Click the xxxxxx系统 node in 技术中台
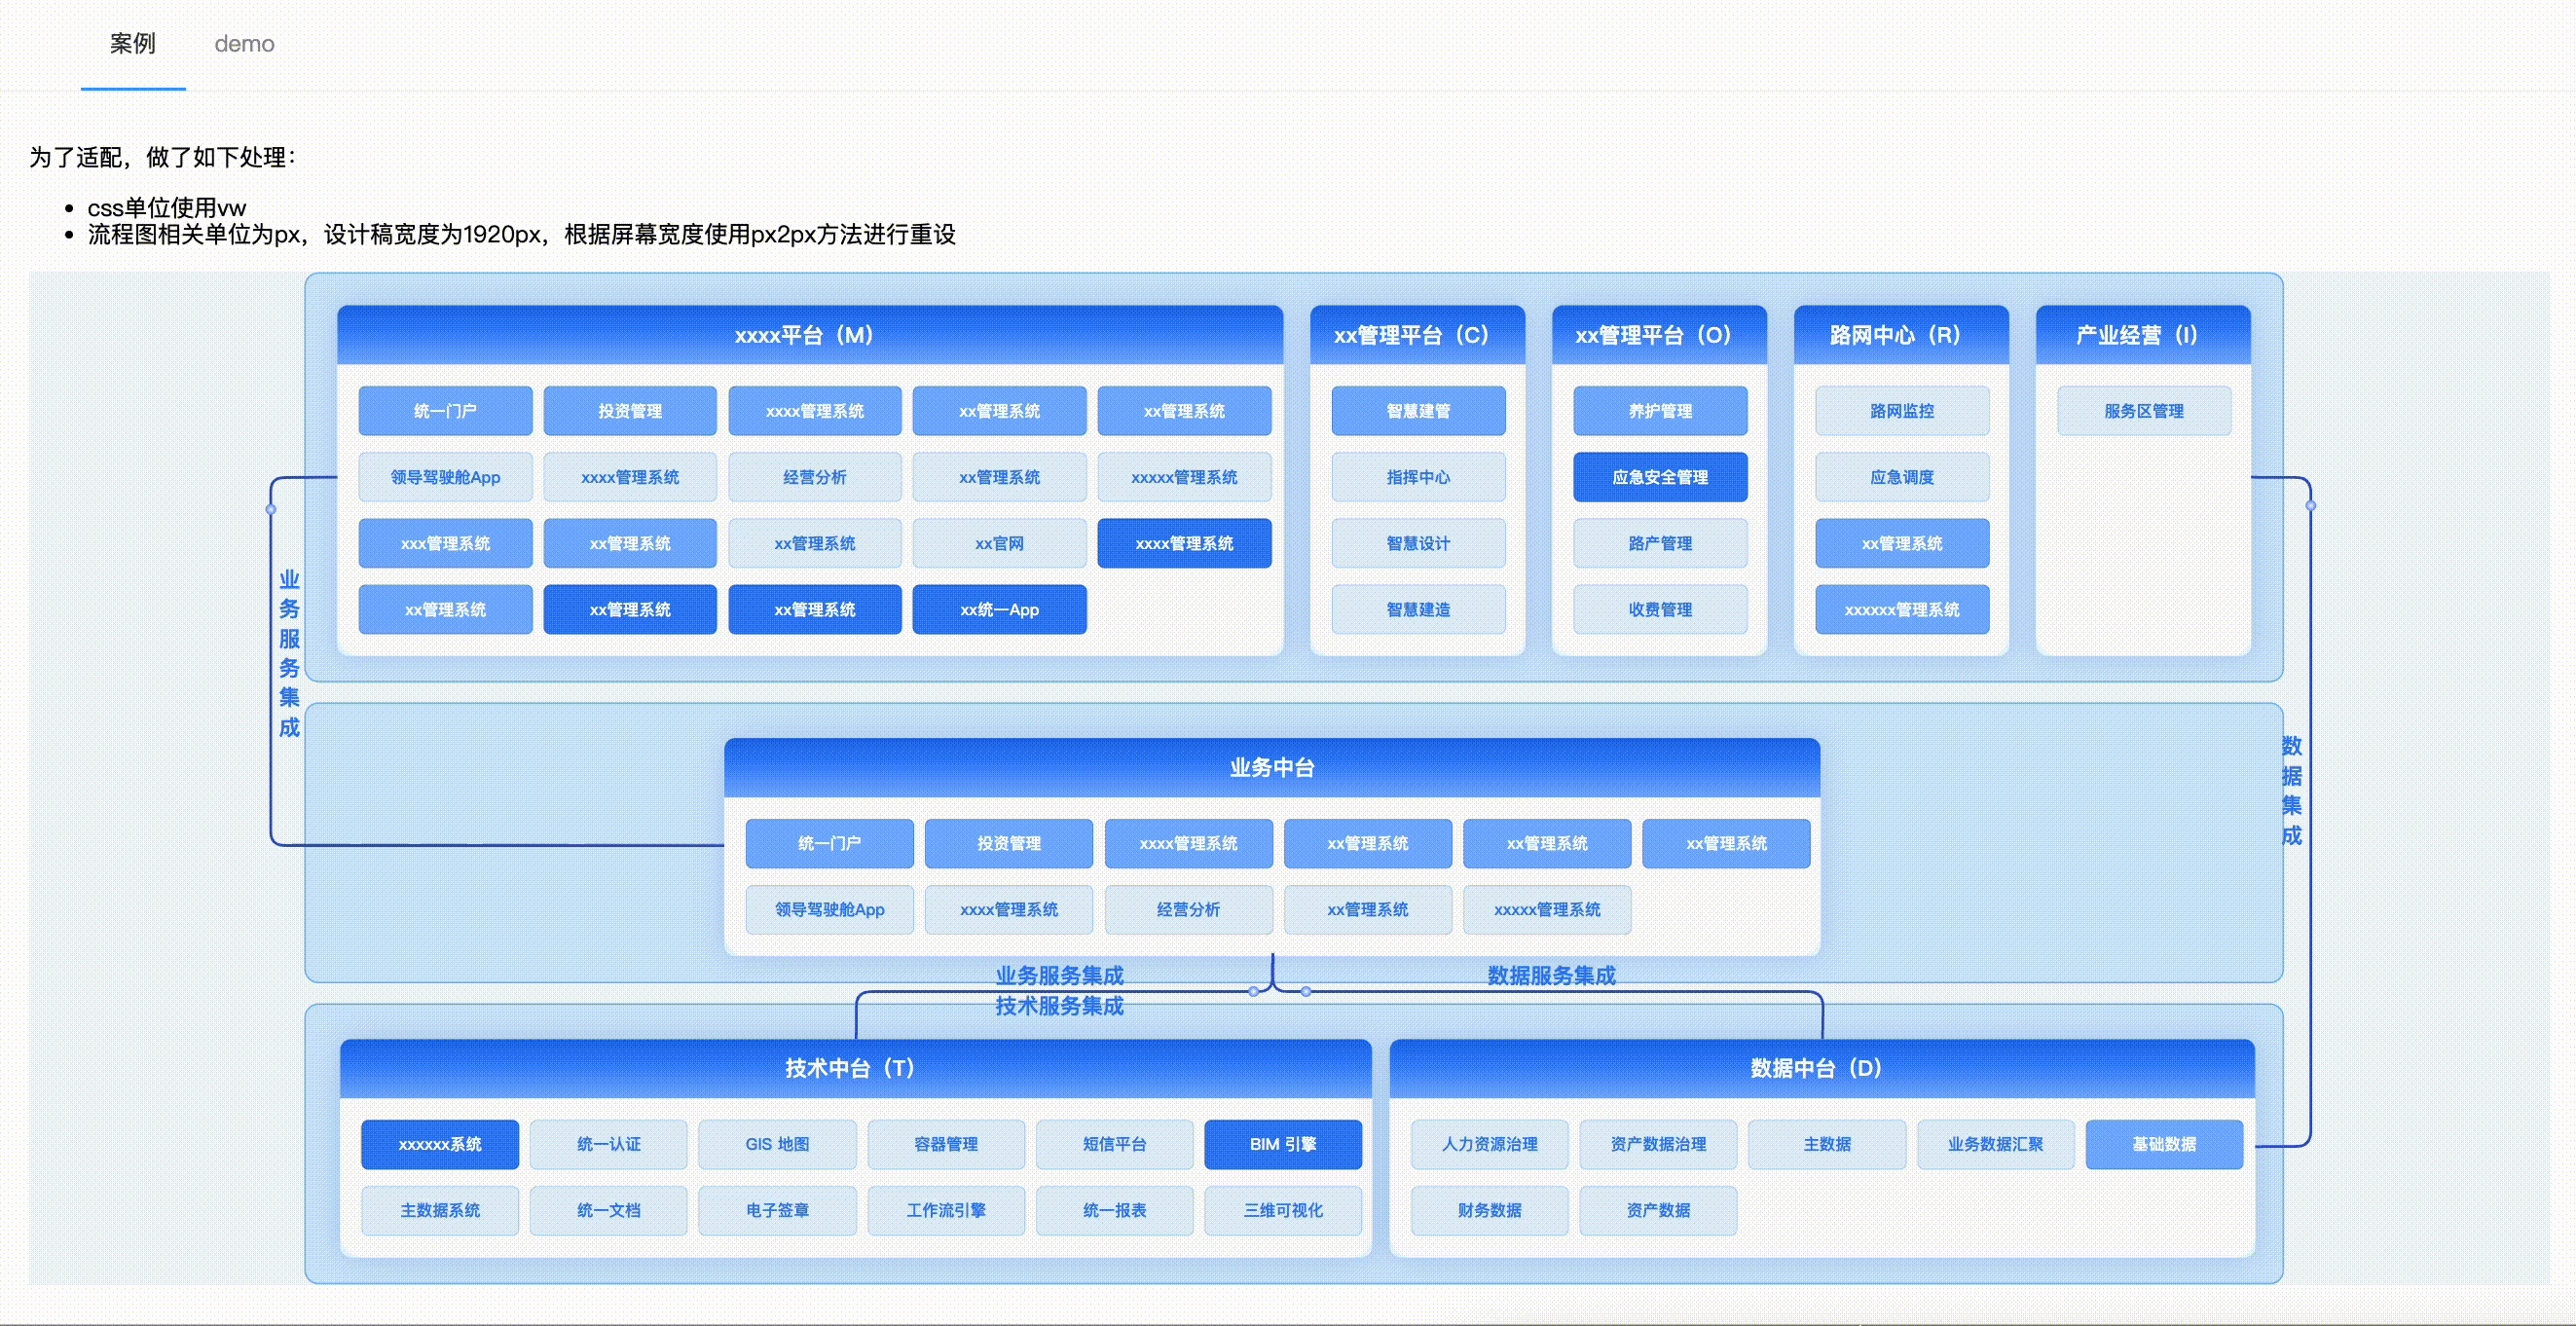This screenshot has height=1326, width=2576. click(x=440, y=1144)
